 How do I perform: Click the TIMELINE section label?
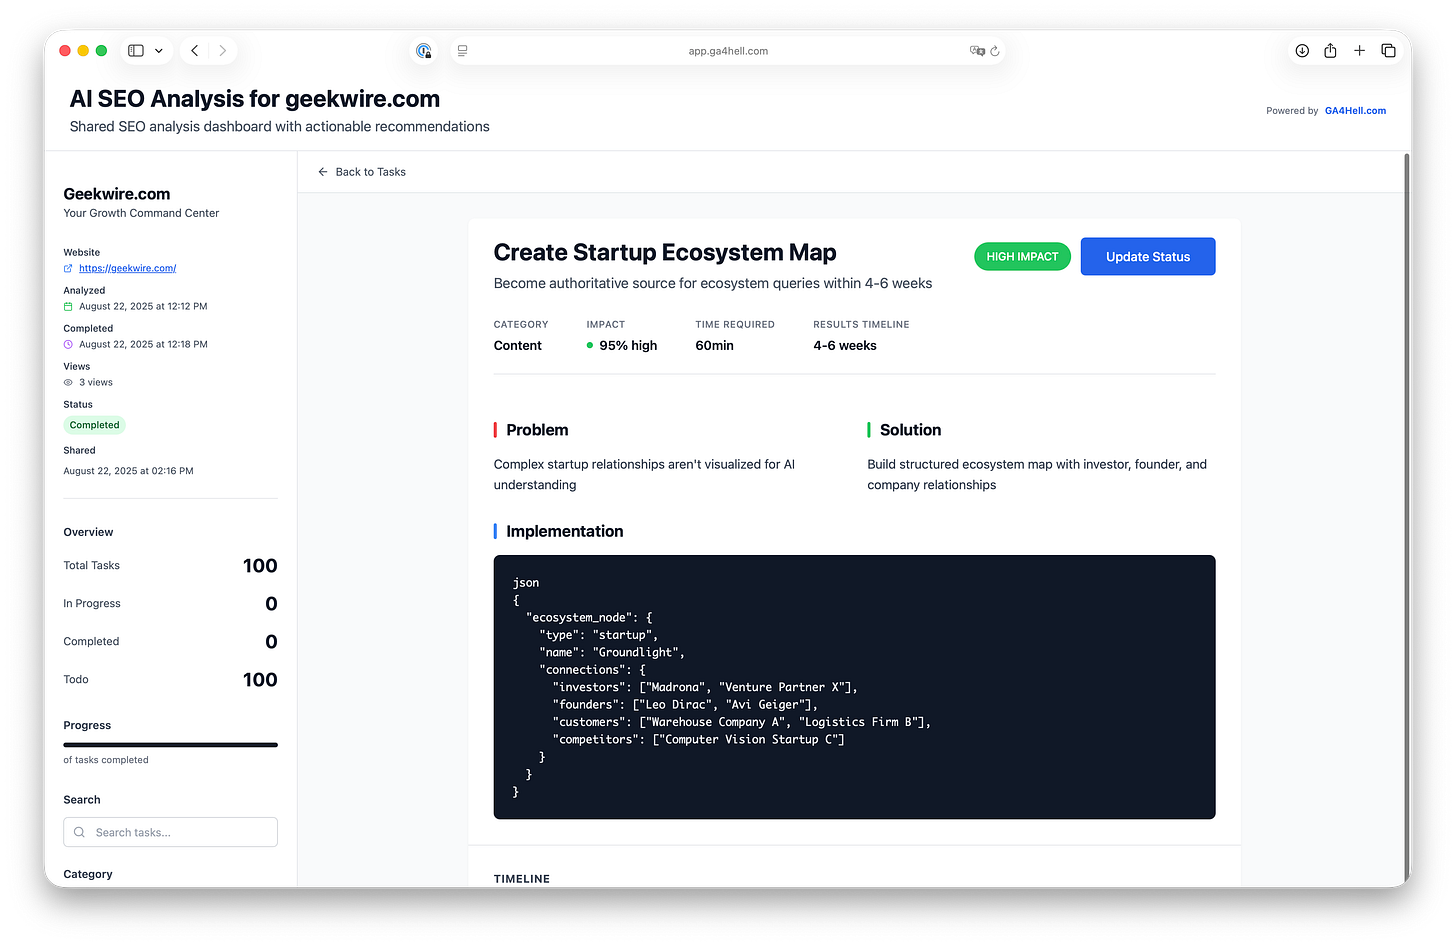pyautogui.click(x=522, y=878)
